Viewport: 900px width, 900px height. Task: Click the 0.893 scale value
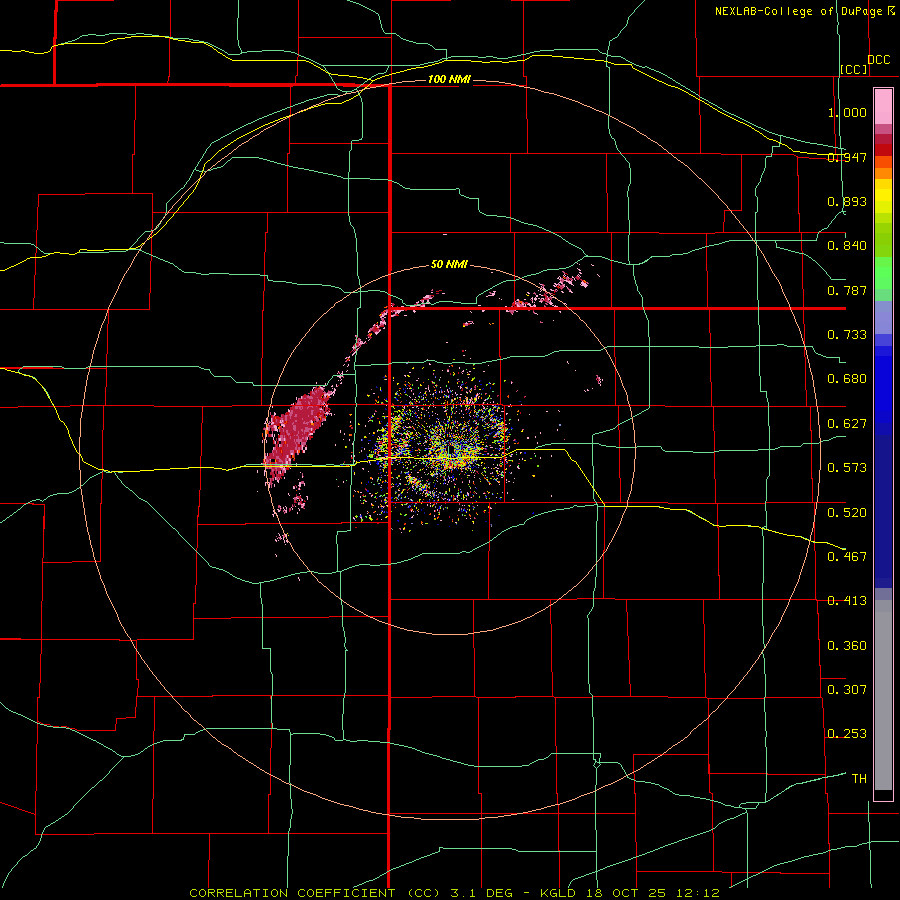pos(847,201)
